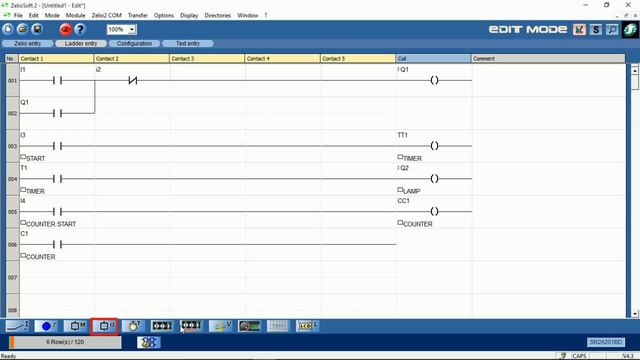This screenshot has width=640, height=360.
Task: Click the icon beside the rows counter
Action: (x=149, y=342)
